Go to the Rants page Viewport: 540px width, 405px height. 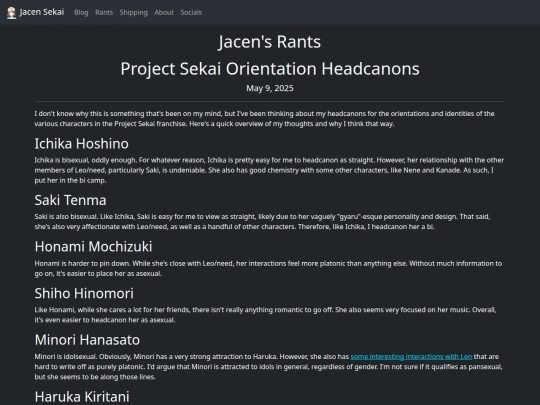(104, 13)
